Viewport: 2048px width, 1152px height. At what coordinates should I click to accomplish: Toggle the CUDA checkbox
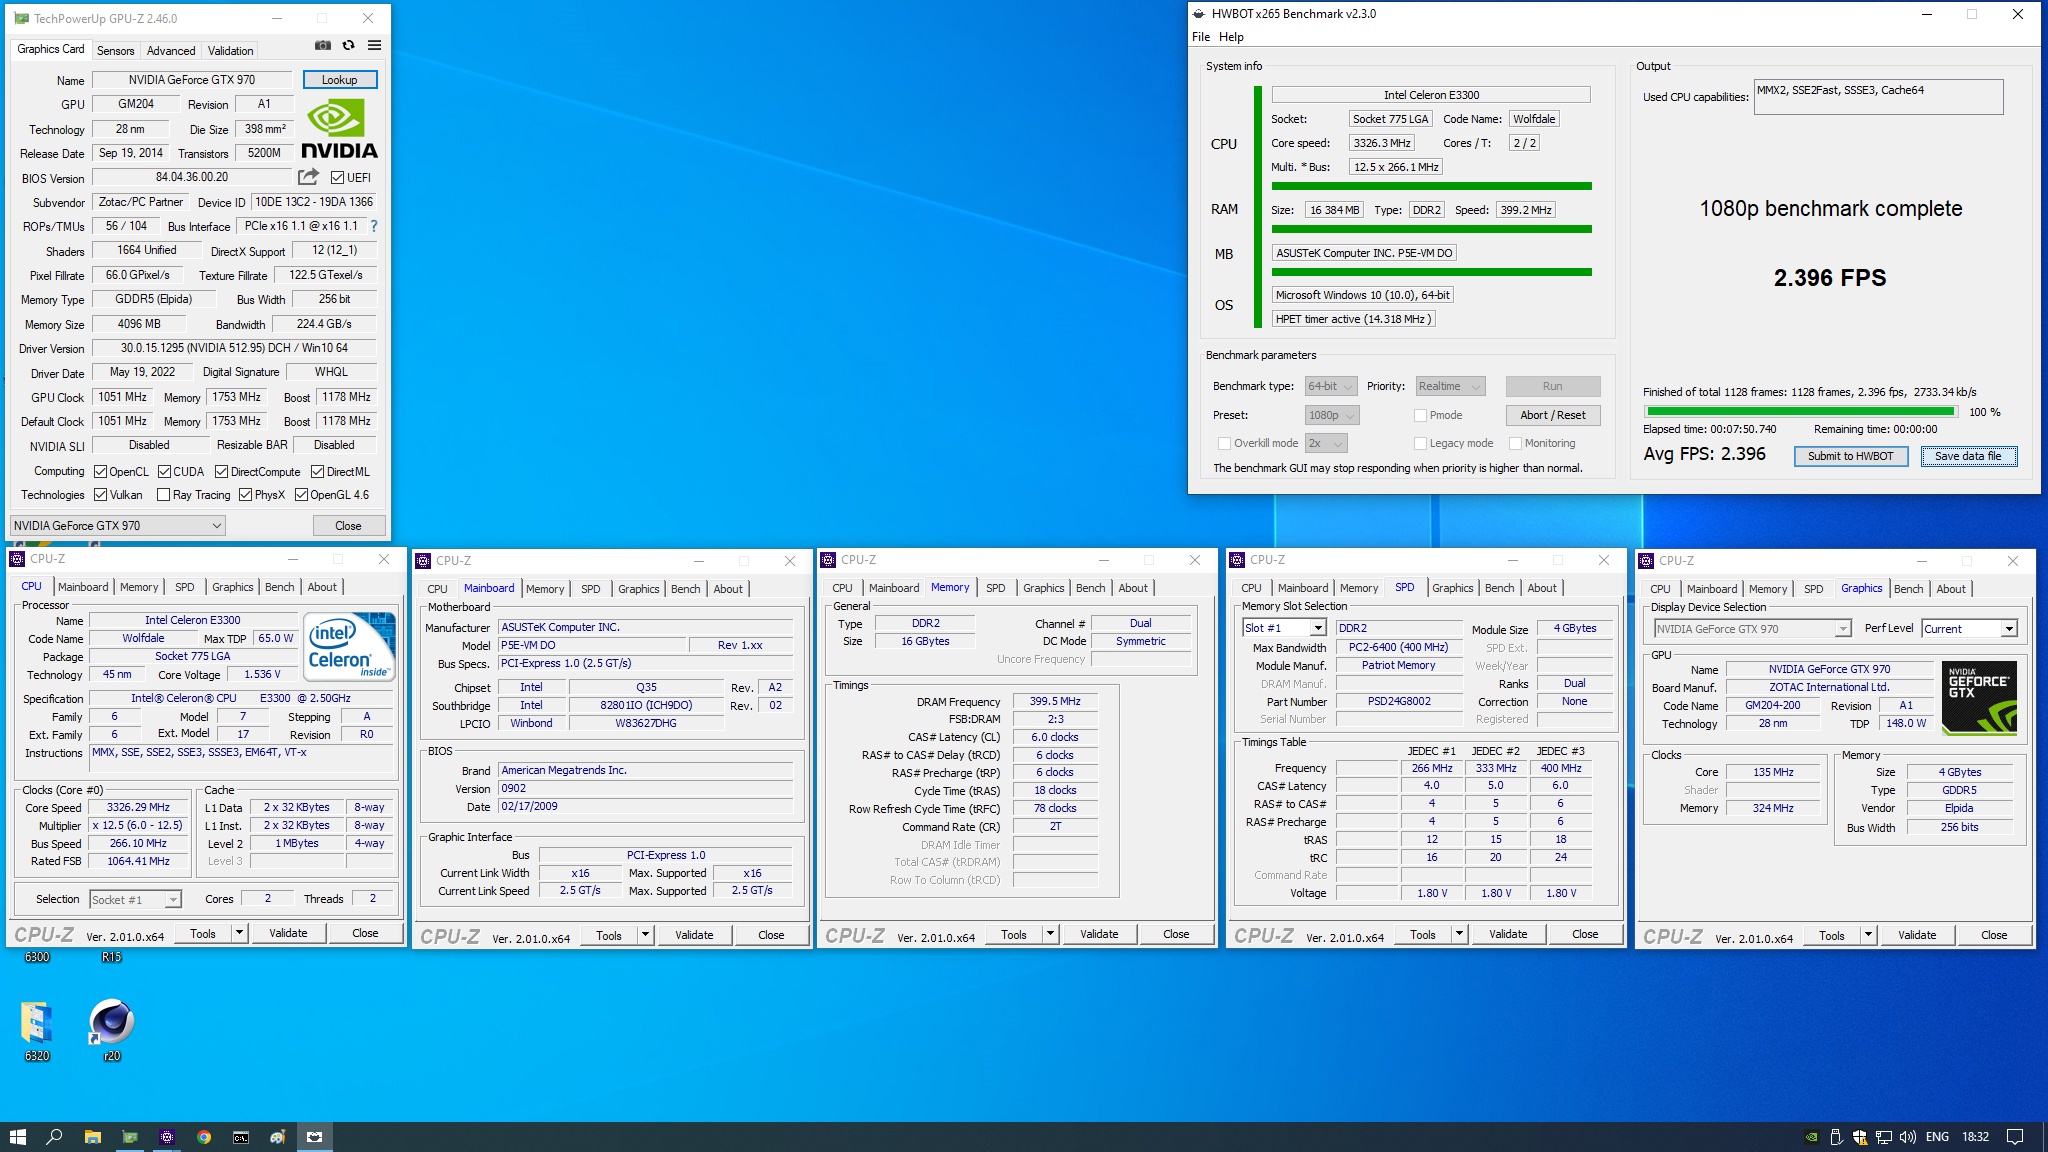164,471
